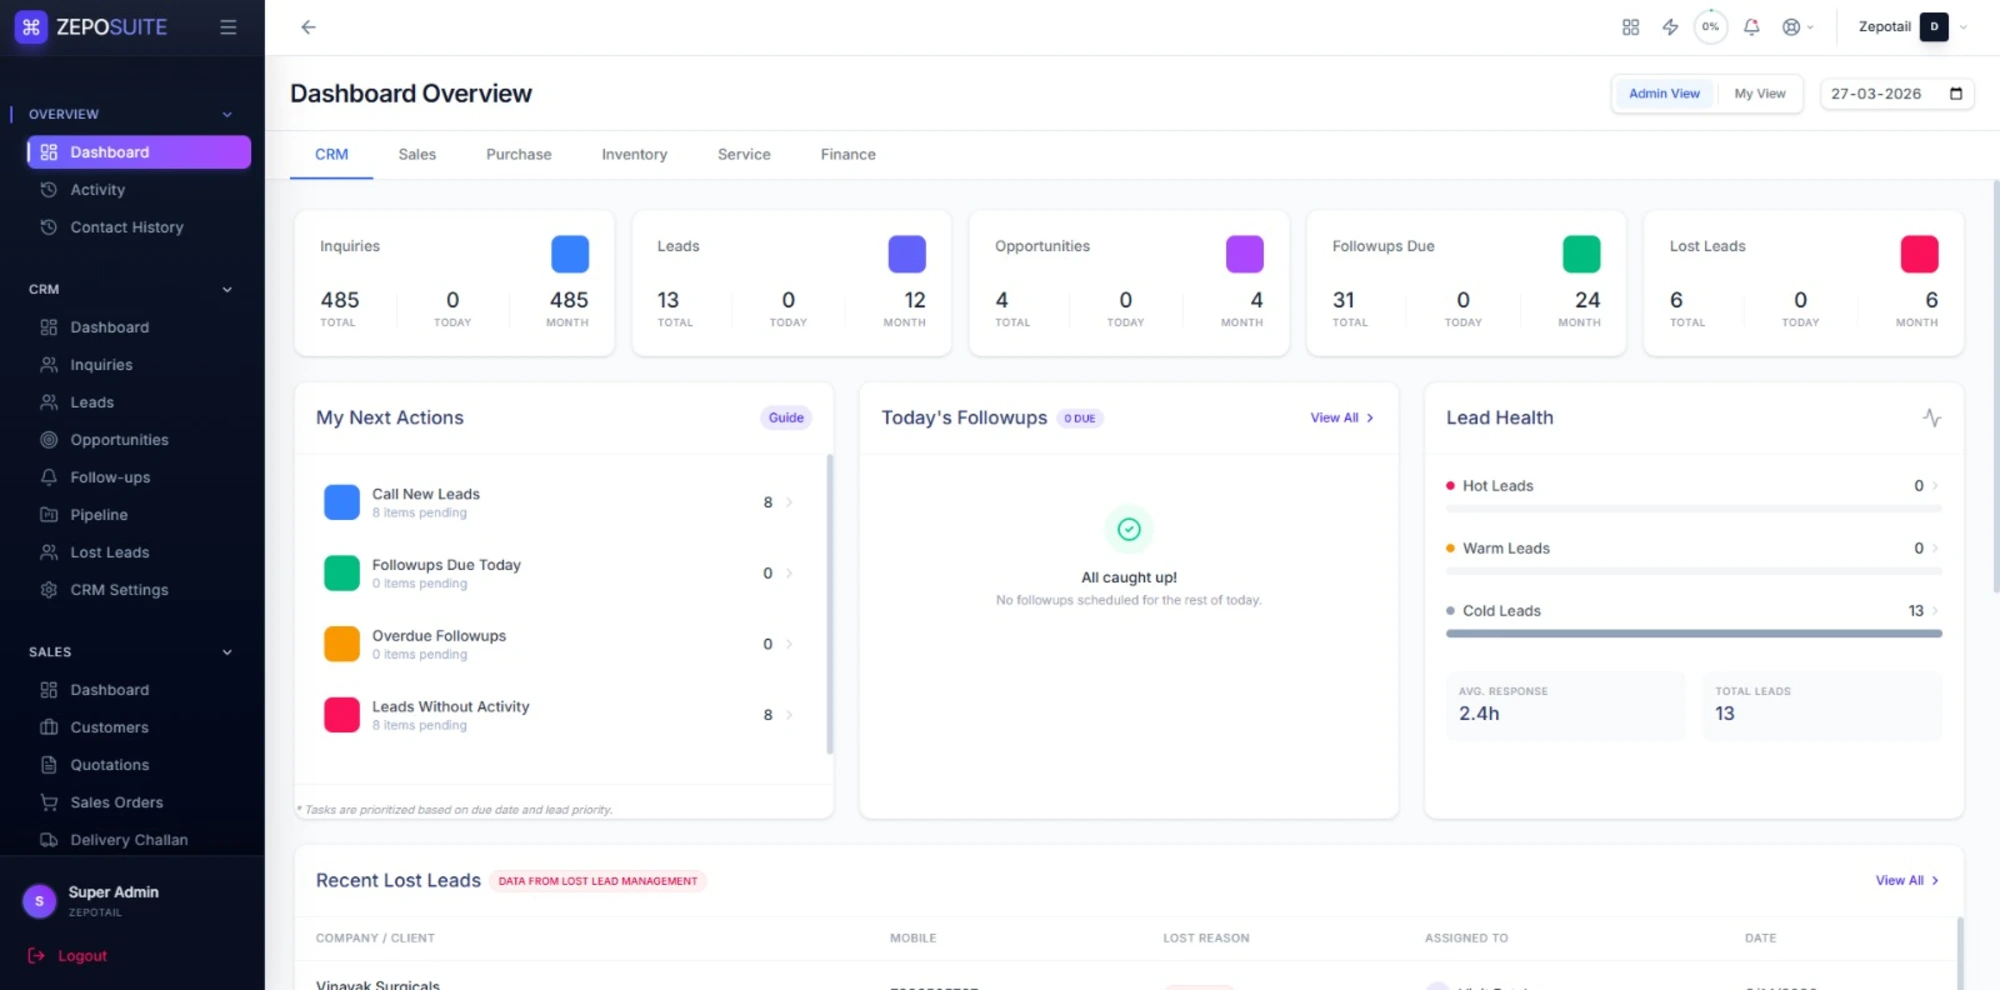
Task: Switch to the Inventory tab
Action: [x=634, y=155]
